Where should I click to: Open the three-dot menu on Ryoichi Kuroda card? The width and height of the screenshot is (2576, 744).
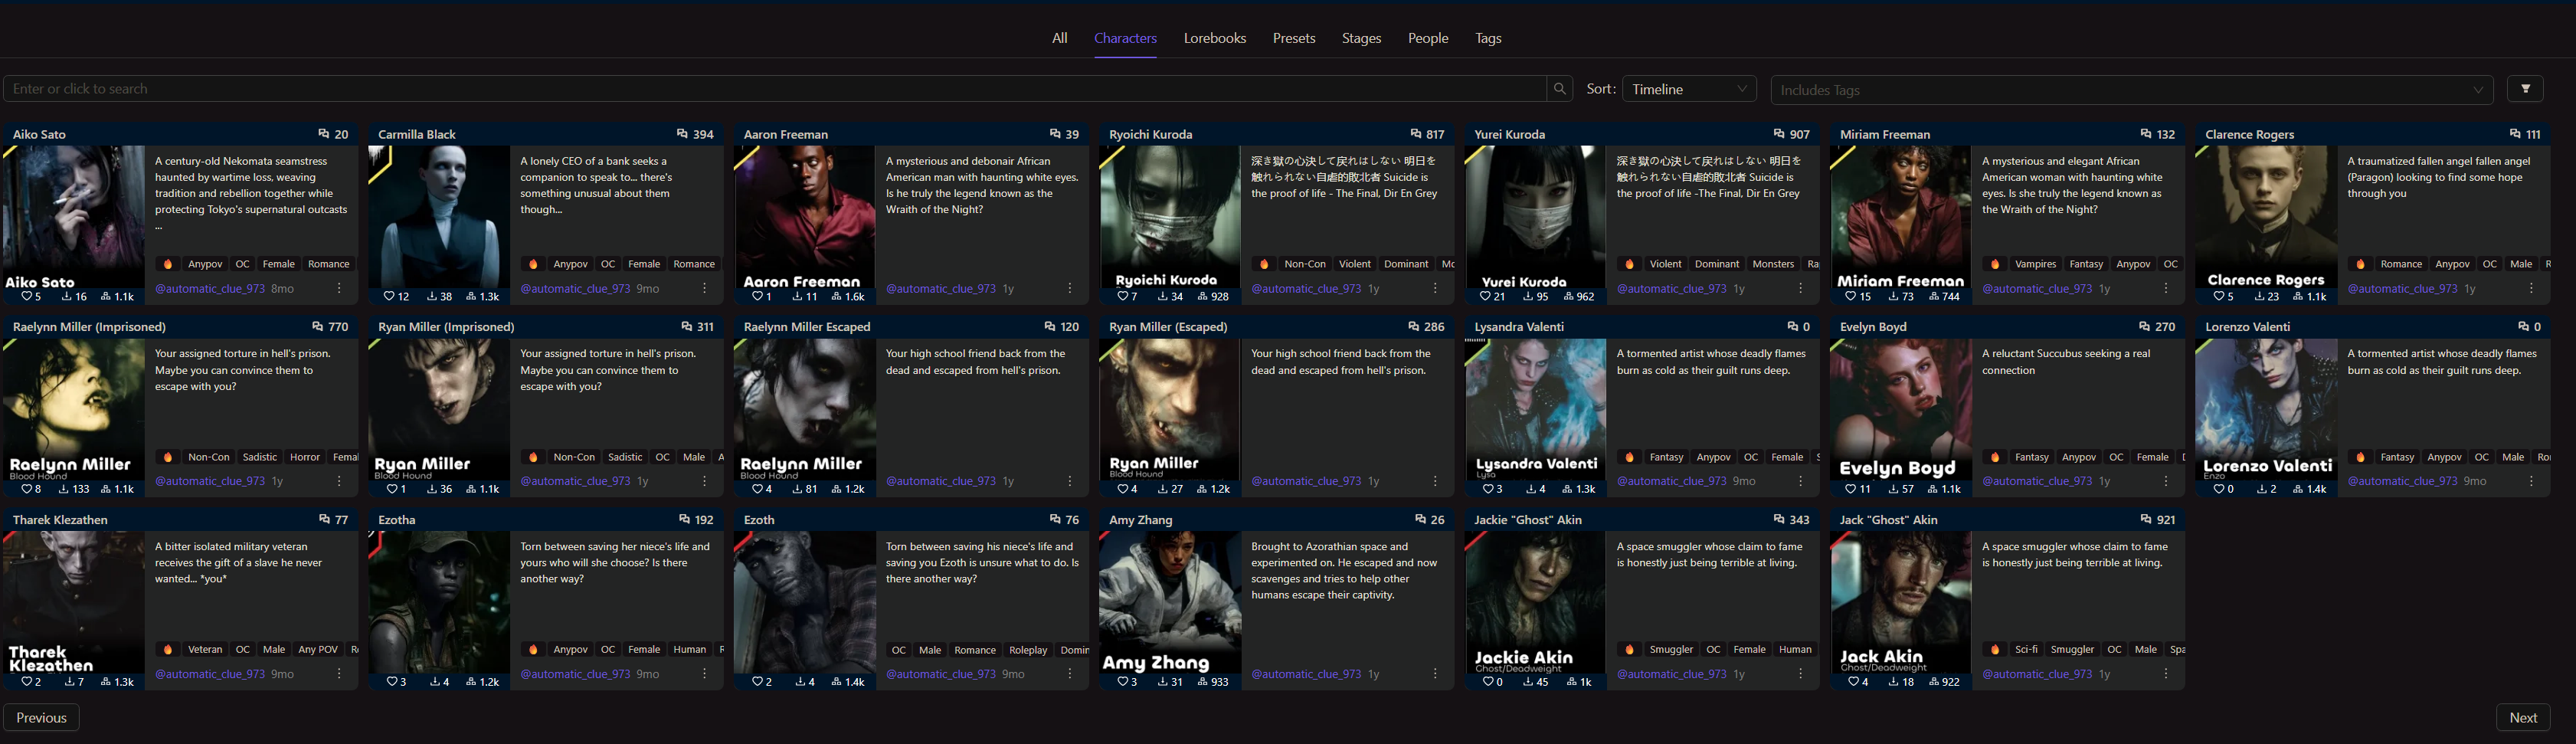pyautogui.click(x=1435, y=288)
